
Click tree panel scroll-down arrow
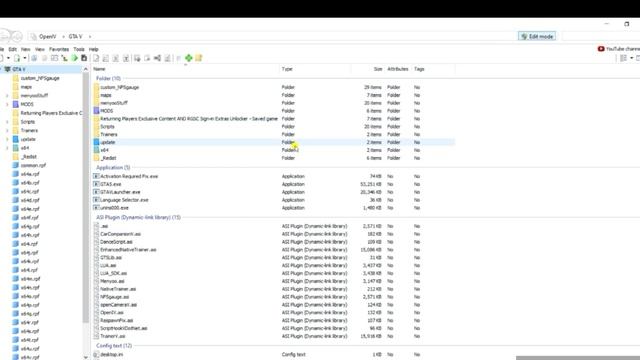pos(85,357)
